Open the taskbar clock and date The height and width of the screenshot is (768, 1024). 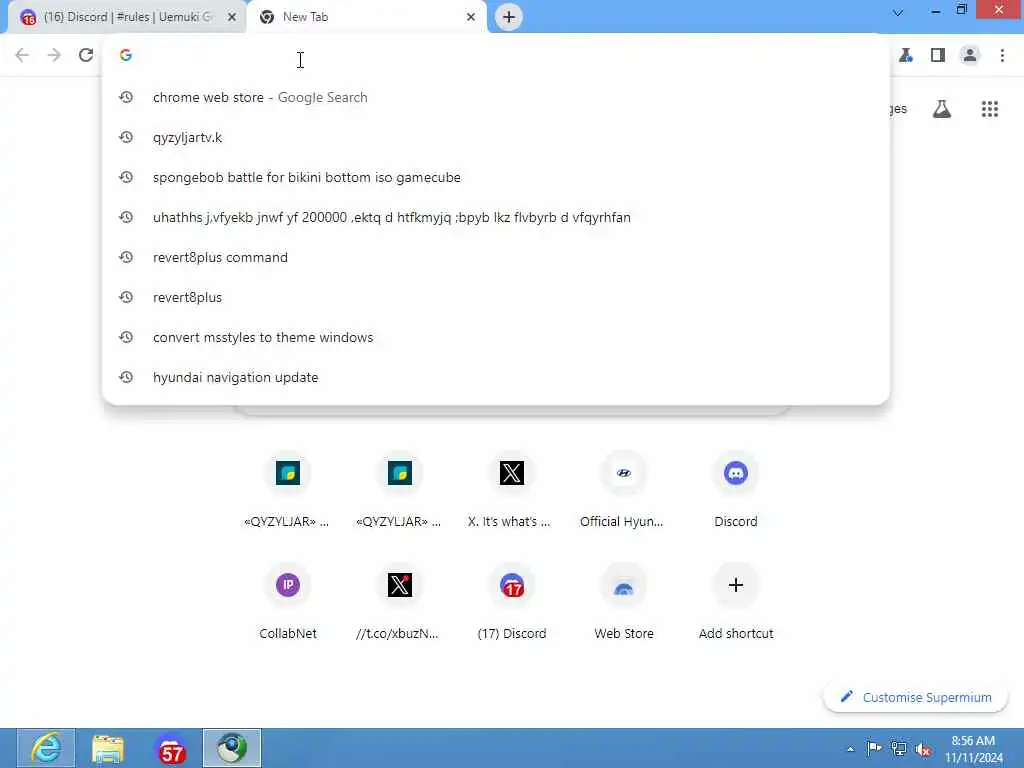point(974,749)
